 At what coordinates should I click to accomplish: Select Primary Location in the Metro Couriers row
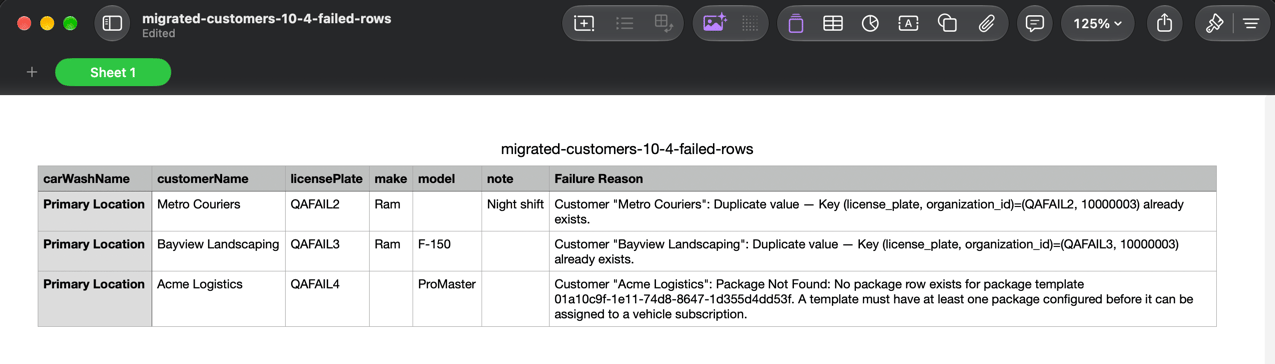(x=95, y=211)
